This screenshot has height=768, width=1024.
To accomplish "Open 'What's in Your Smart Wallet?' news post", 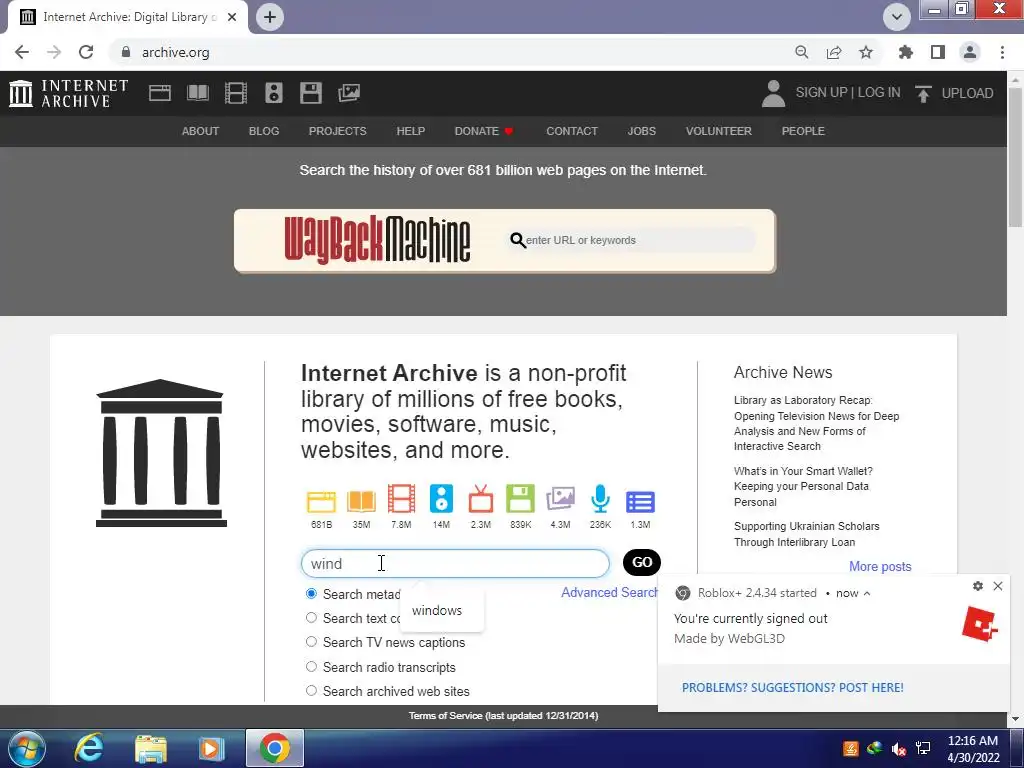I will [803, 487].
